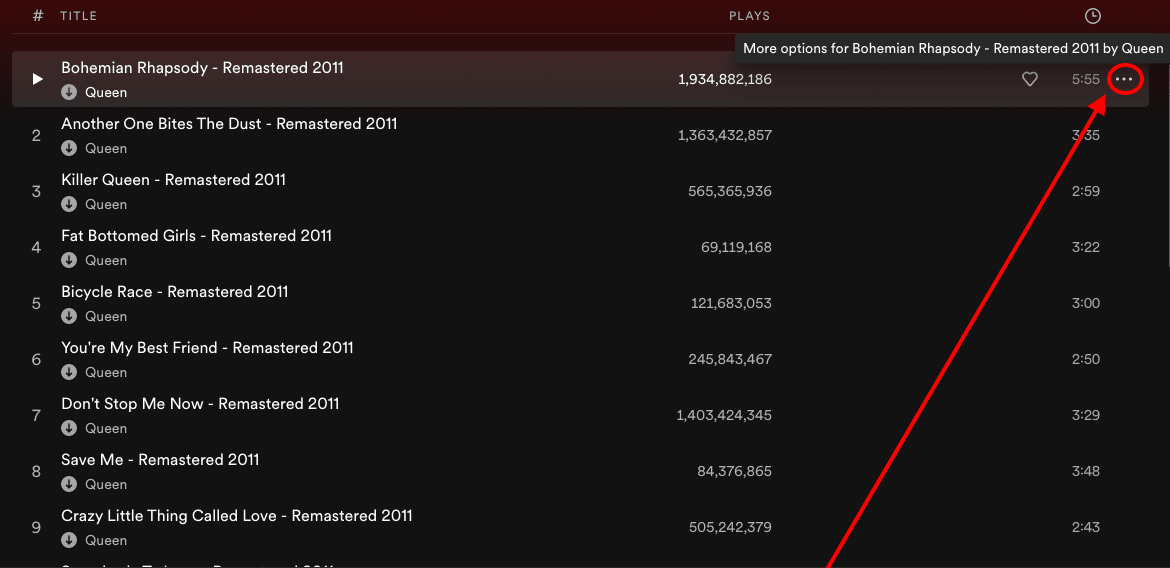Click the downloaded icon under Crazy Little Thing Called Love
The width and height of the screenshot is (1170, 568).
[69, 540]
